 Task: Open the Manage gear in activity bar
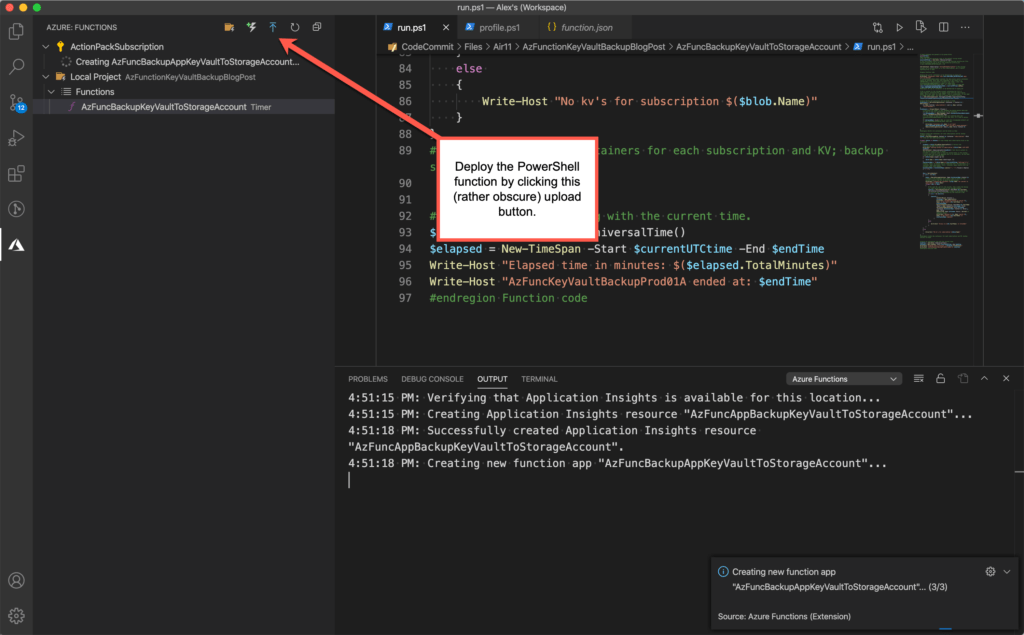(x=16, y=615)
